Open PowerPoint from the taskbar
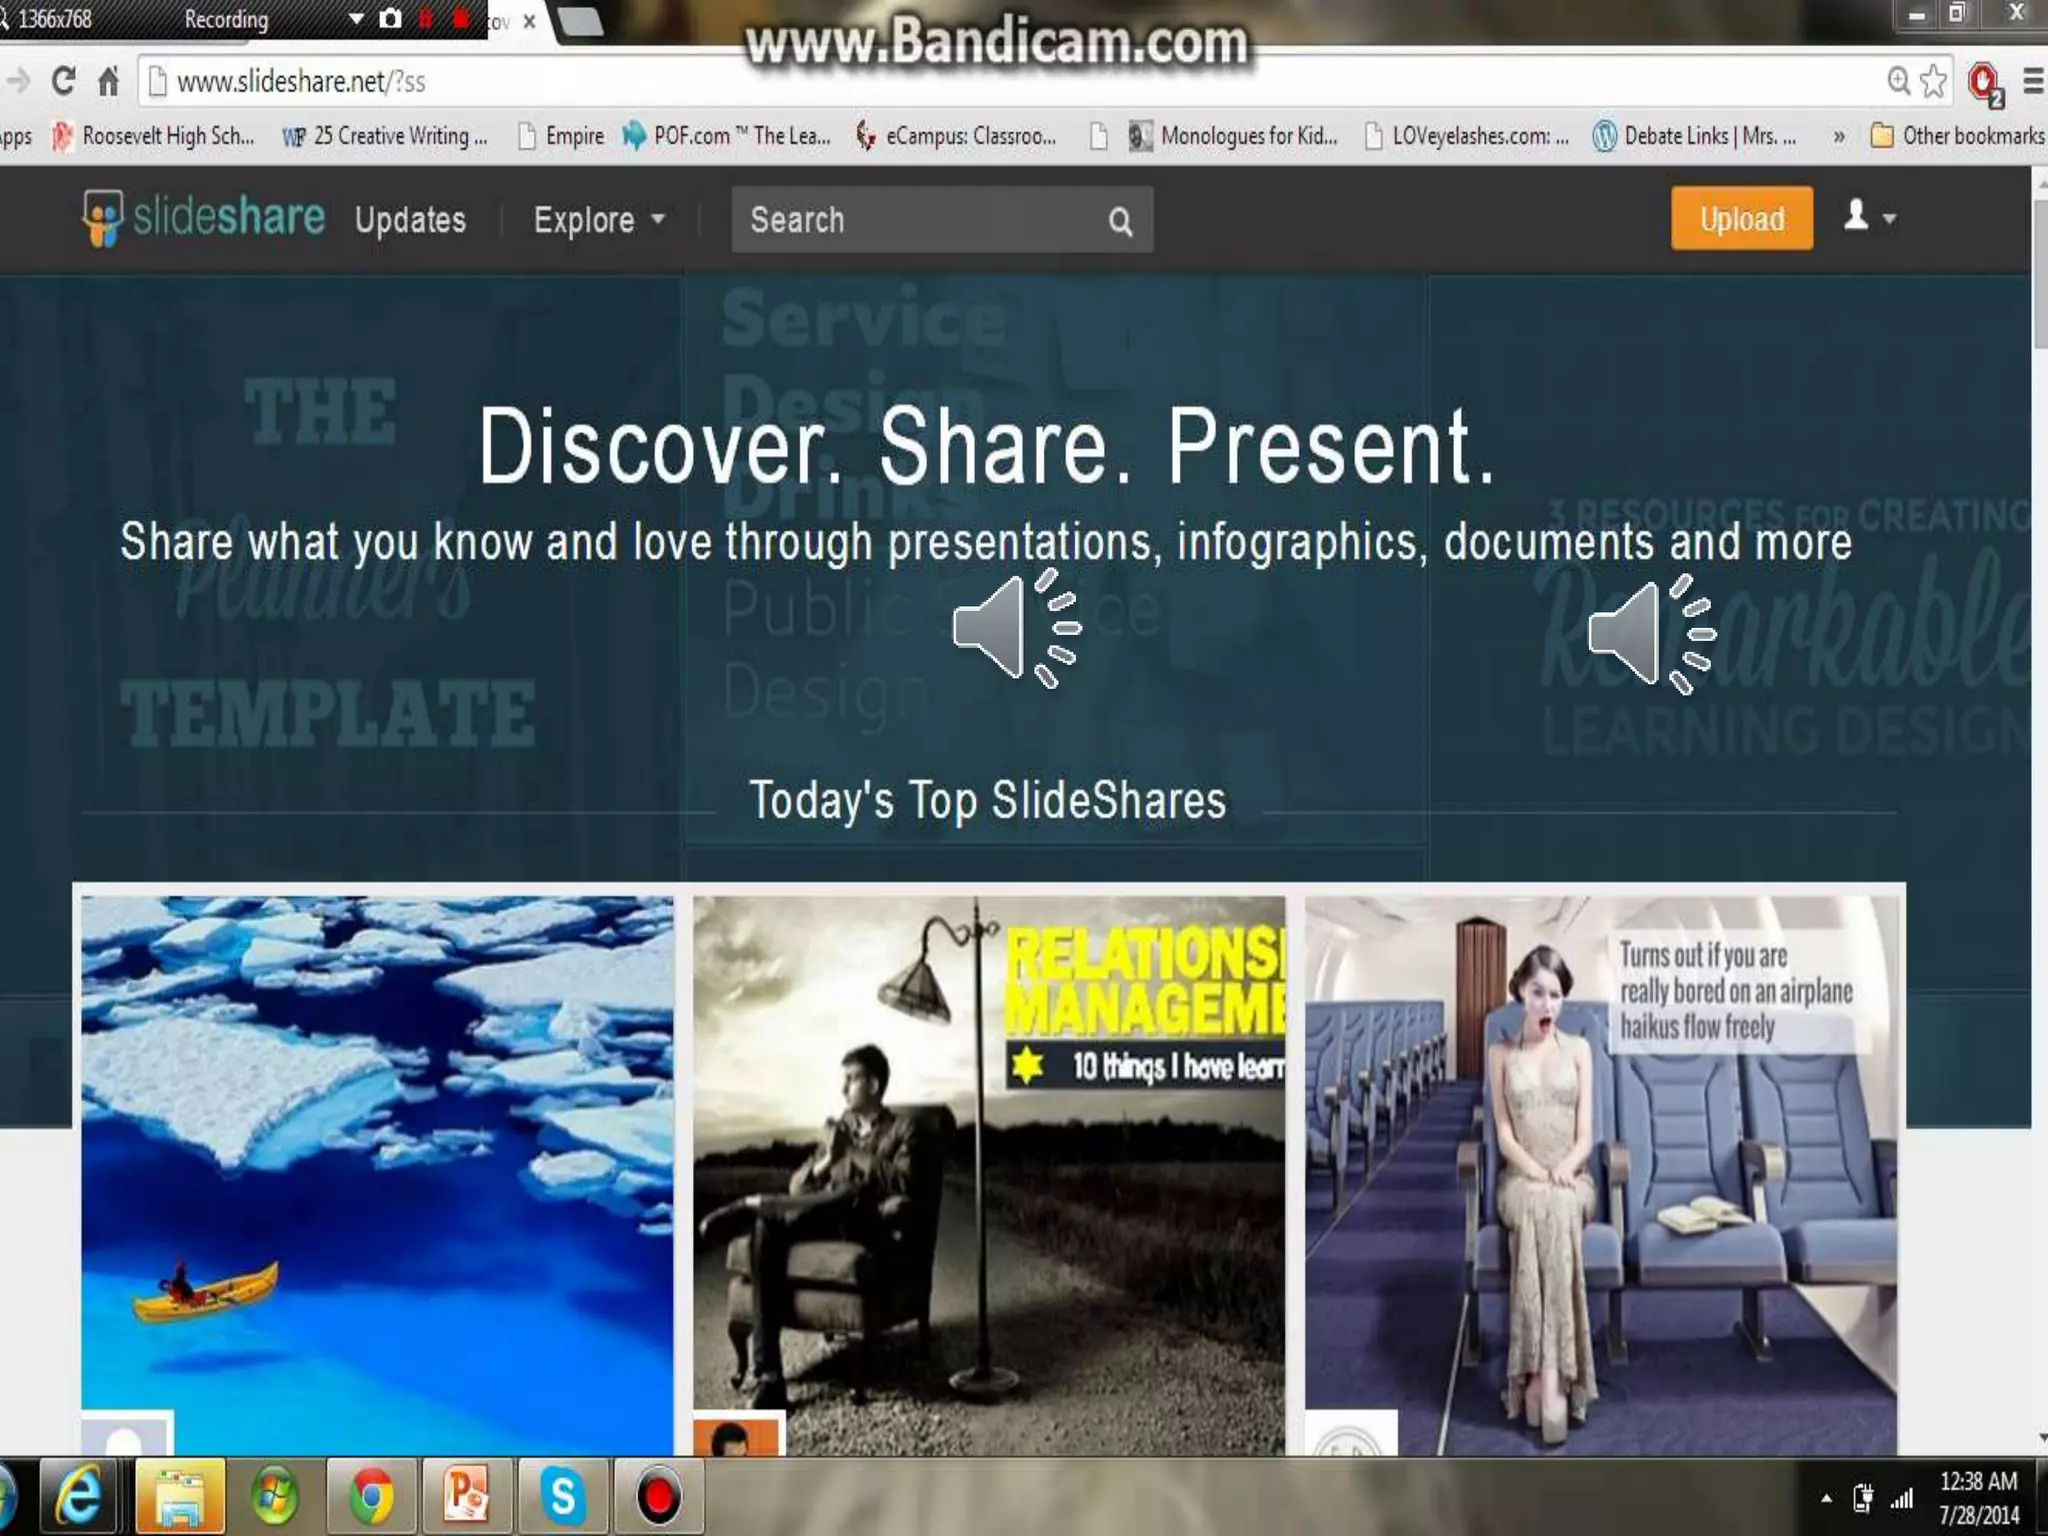The width and height of the screenshot is (2048, 1536). [467, 1497]
